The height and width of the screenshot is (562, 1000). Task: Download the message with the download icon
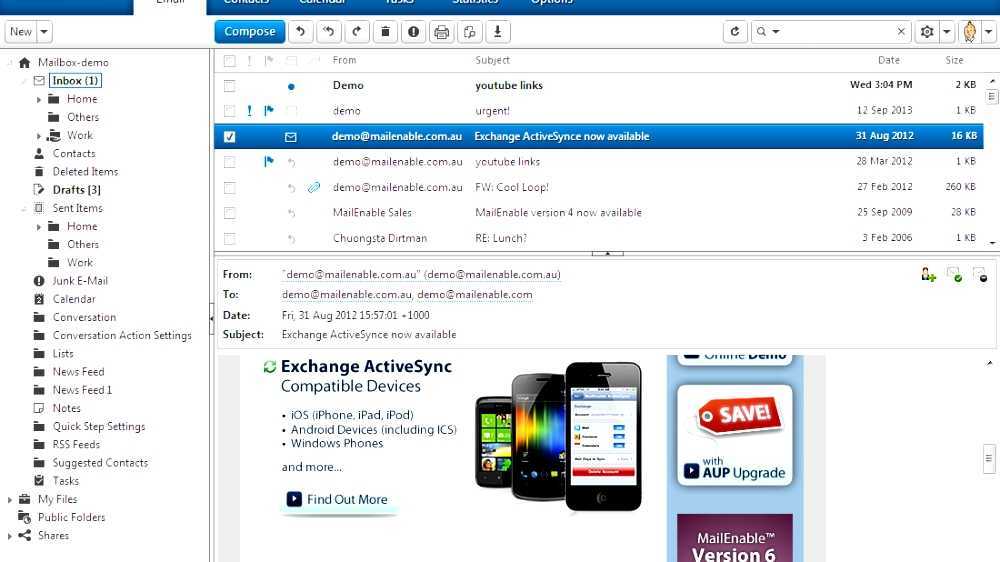point(497,31)
